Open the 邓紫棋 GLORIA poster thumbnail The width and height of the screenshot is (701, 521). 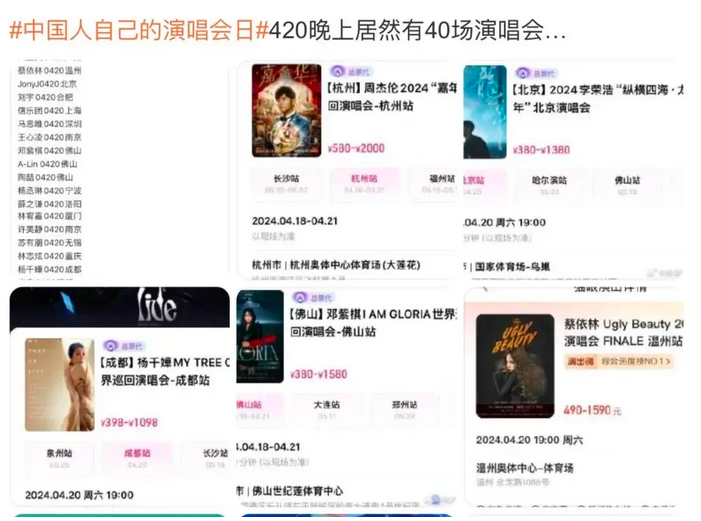tap(260, 337)
